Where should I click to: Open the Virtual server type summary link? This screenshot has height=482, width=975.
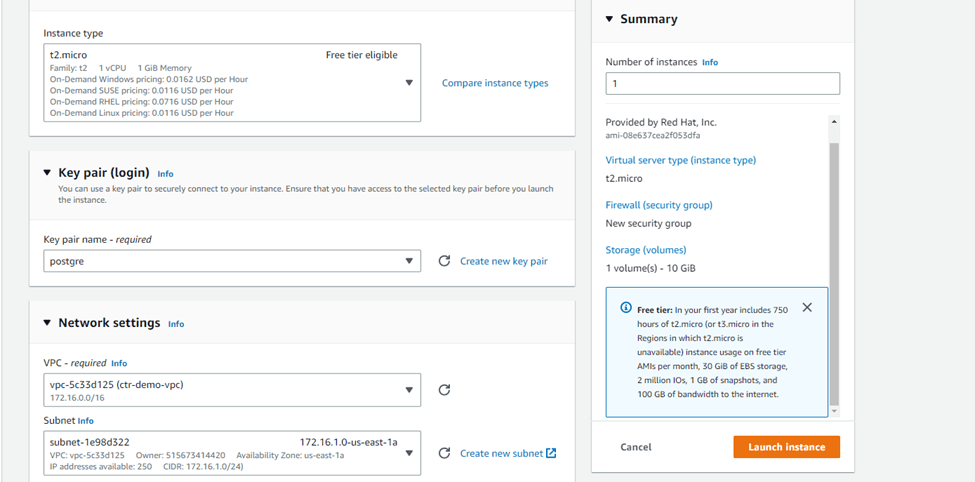(680, 160)
